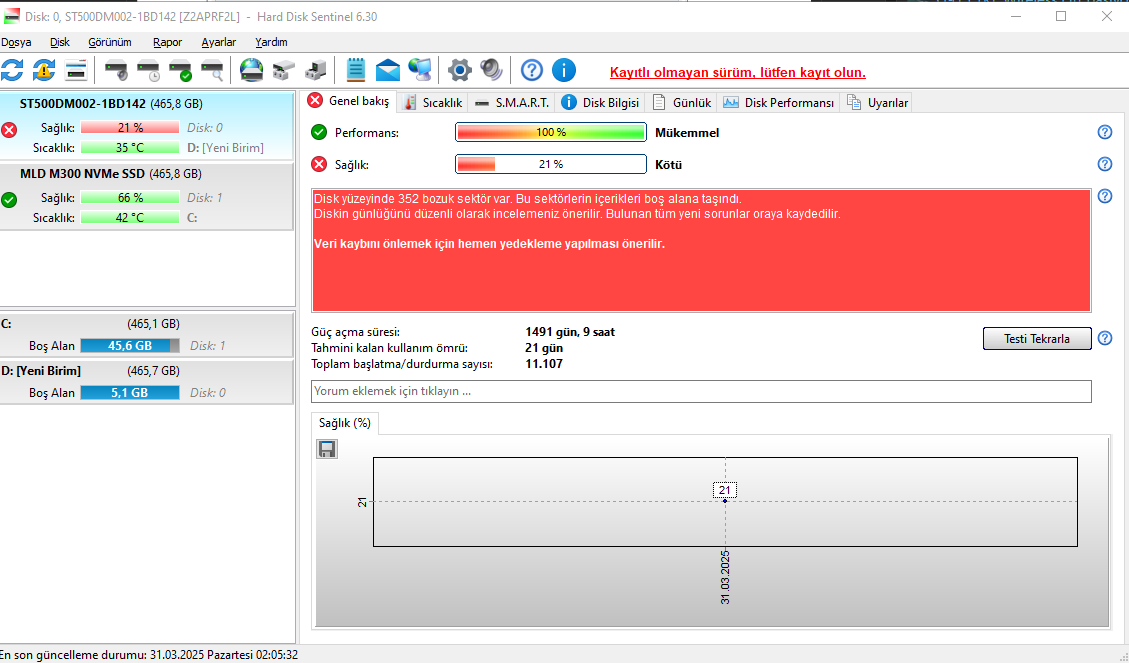Click the speaker sound toolbar icon
Image resolution: width=1129 pixels, height=663 pixels.
[491, 71]
